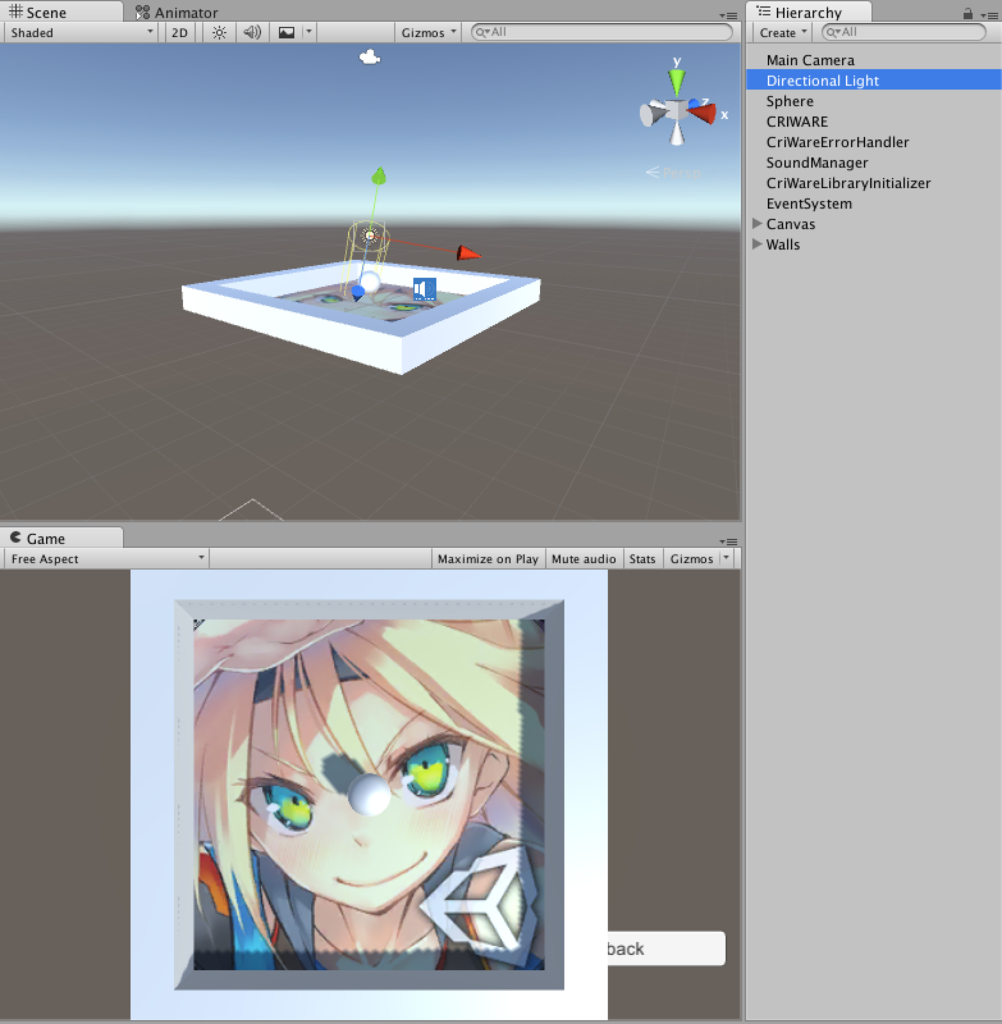
Task: Select CriWareErrorHandler in Hierarchy
Action: pos(874,142)
